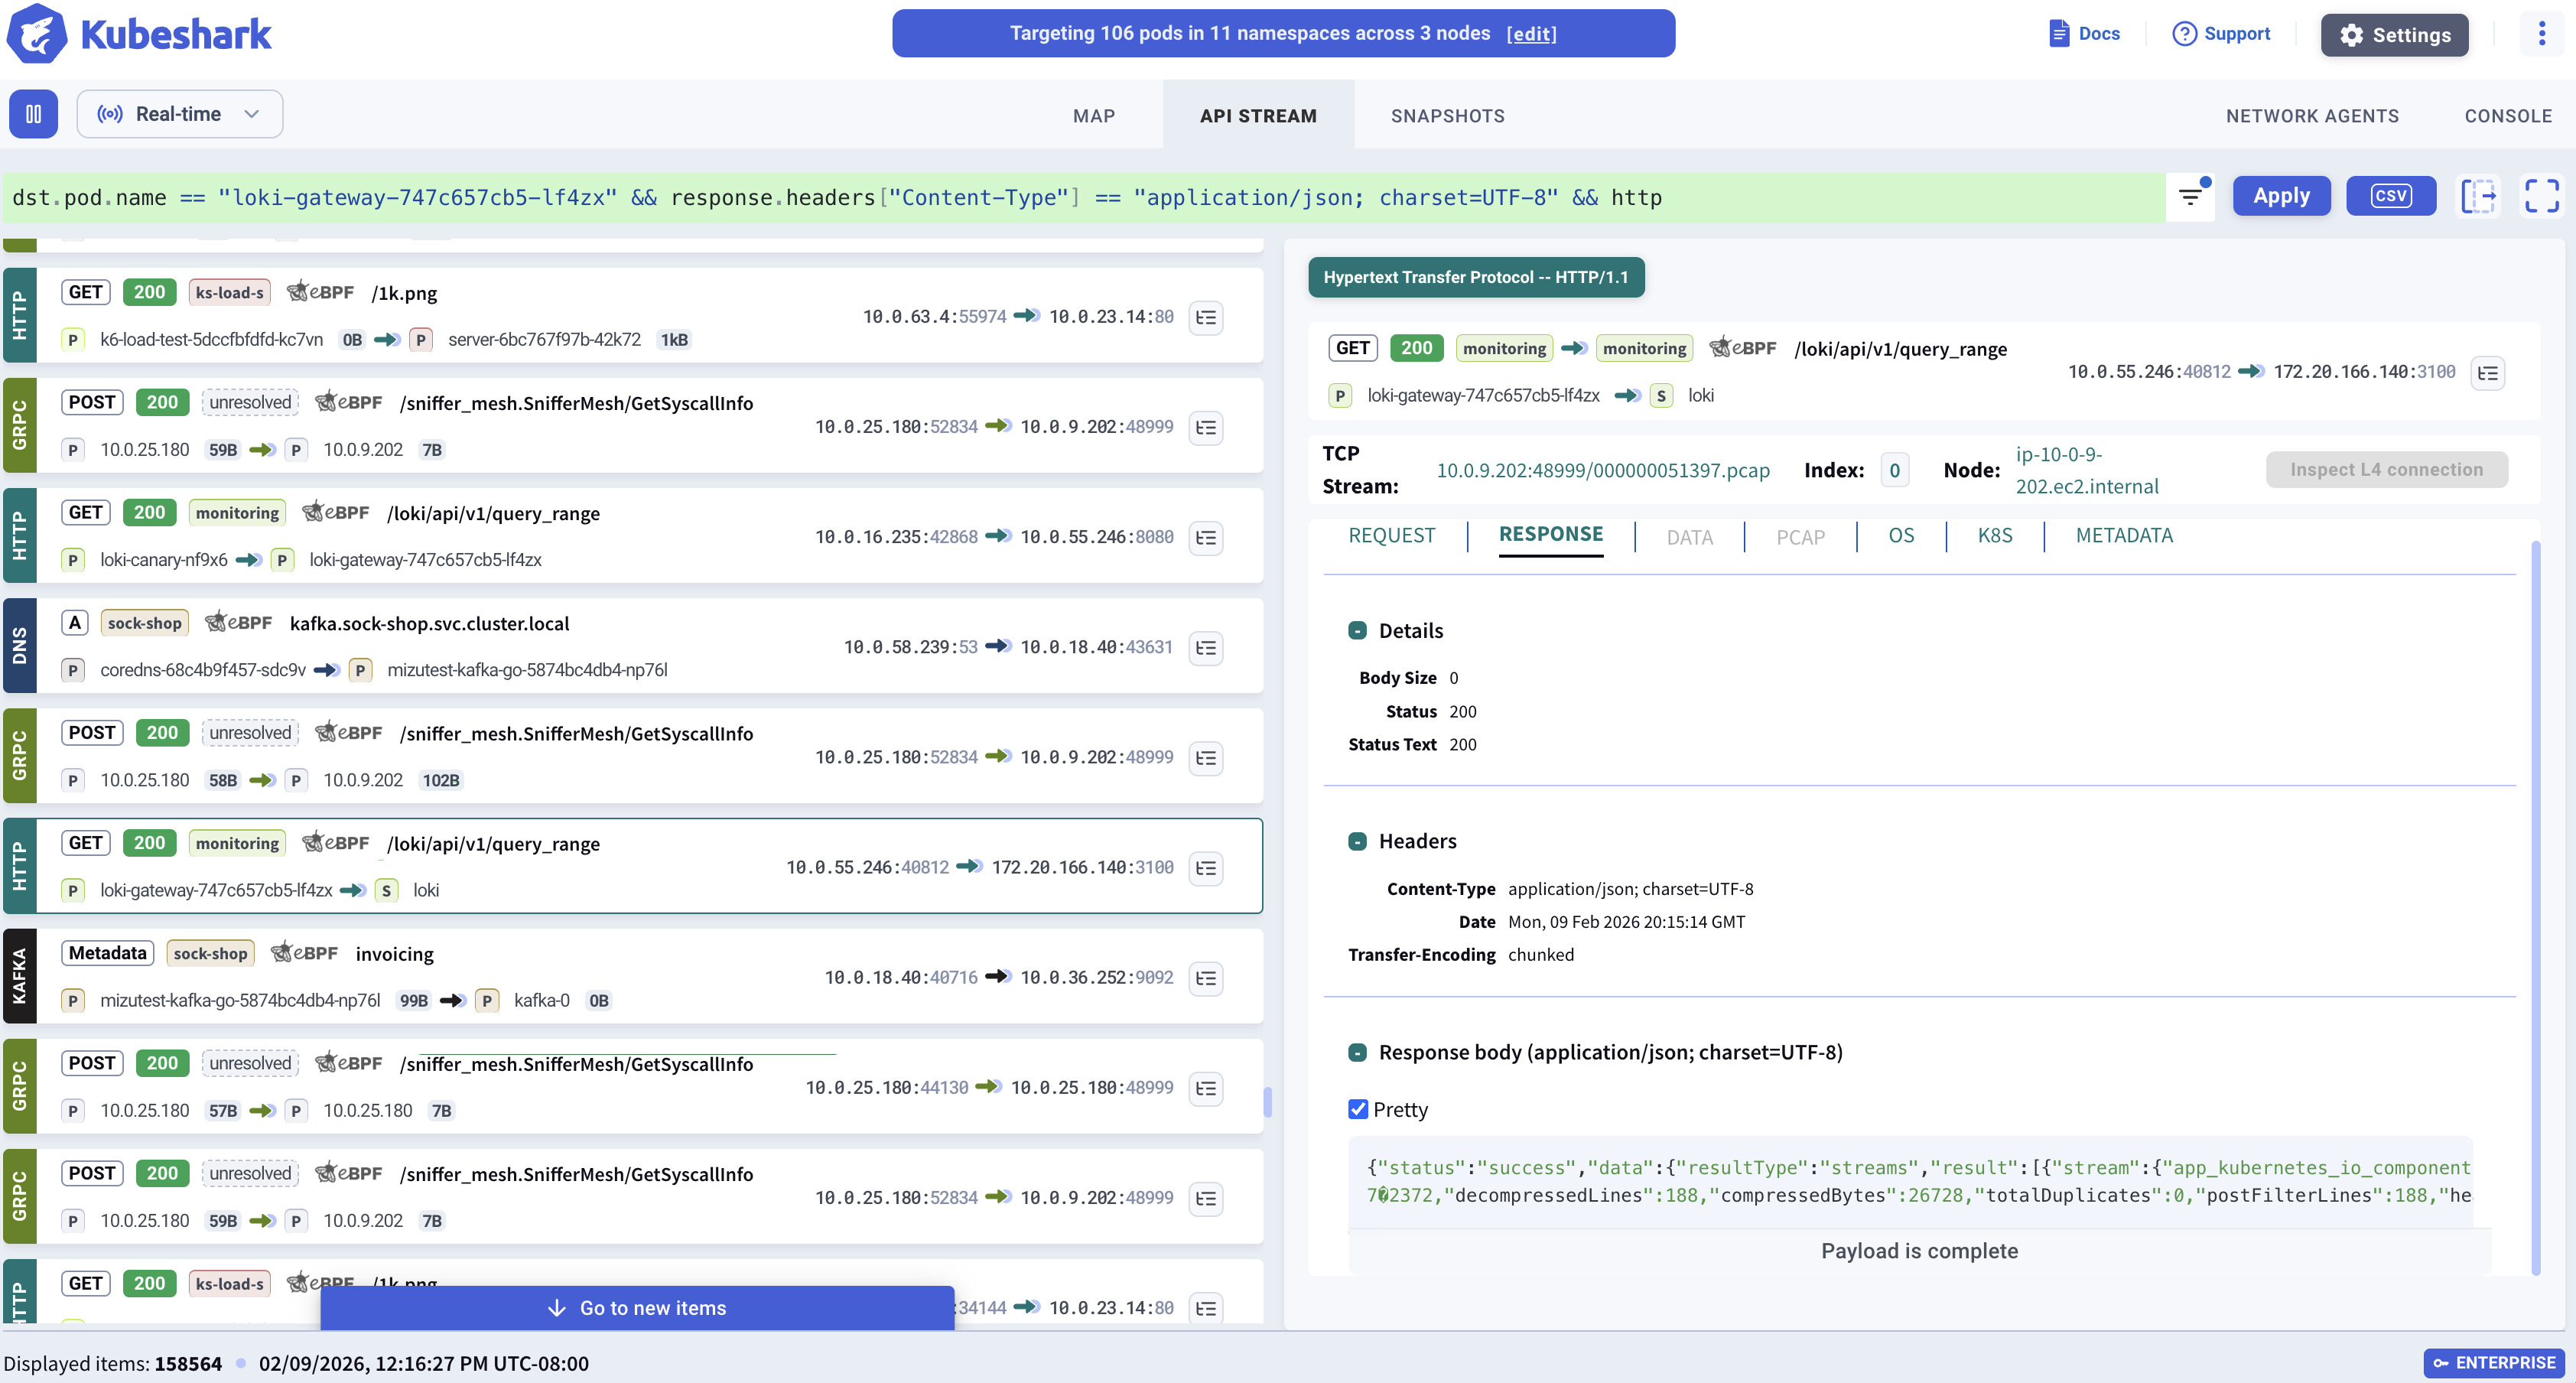Collapse the Response body section
The image size is (2576, 1383).
pos(1357,1052)
